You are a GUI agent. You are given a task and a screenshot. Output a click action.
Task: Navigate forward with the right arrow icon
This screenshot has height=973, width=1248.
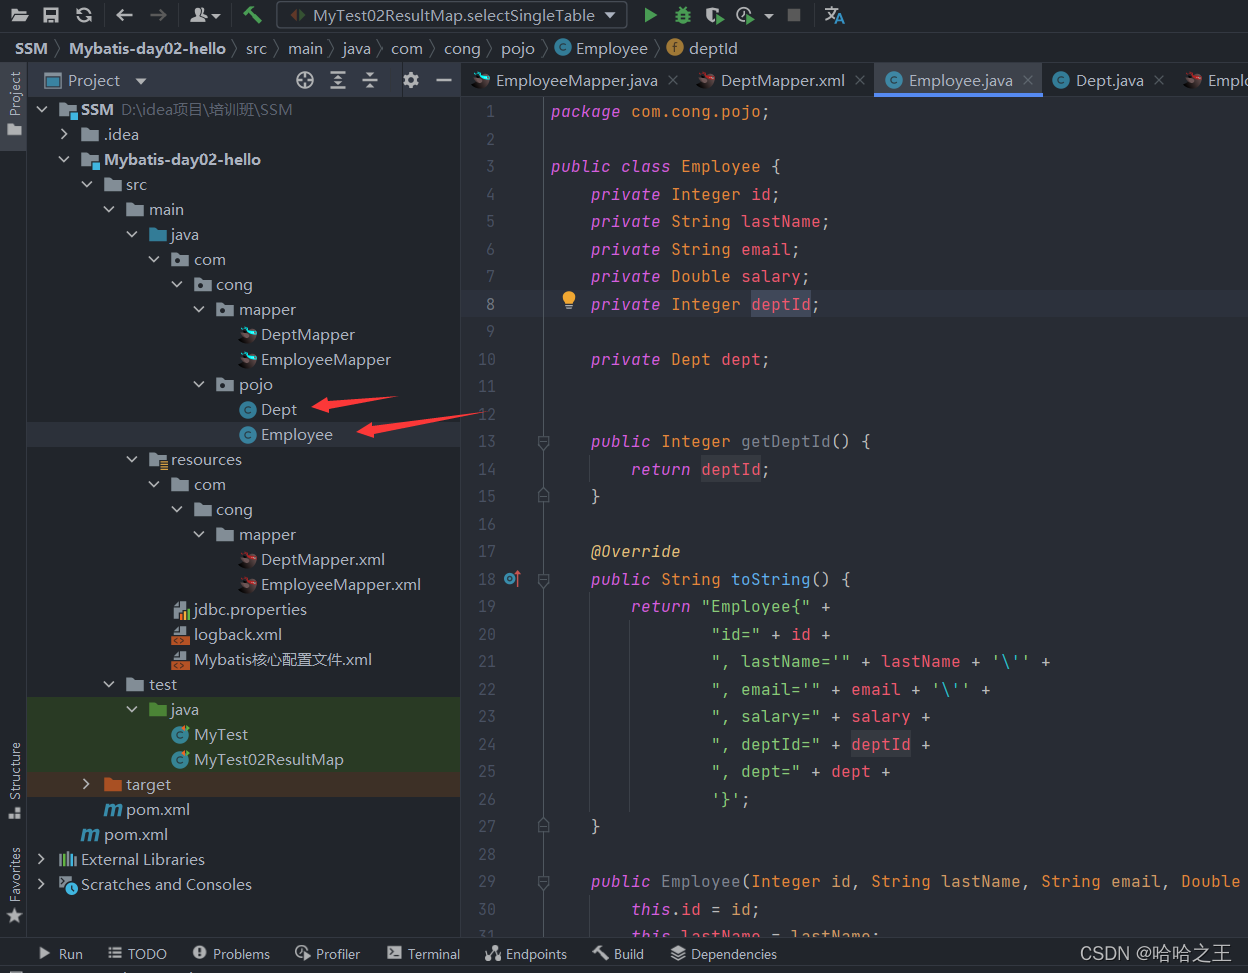[158, 15]
